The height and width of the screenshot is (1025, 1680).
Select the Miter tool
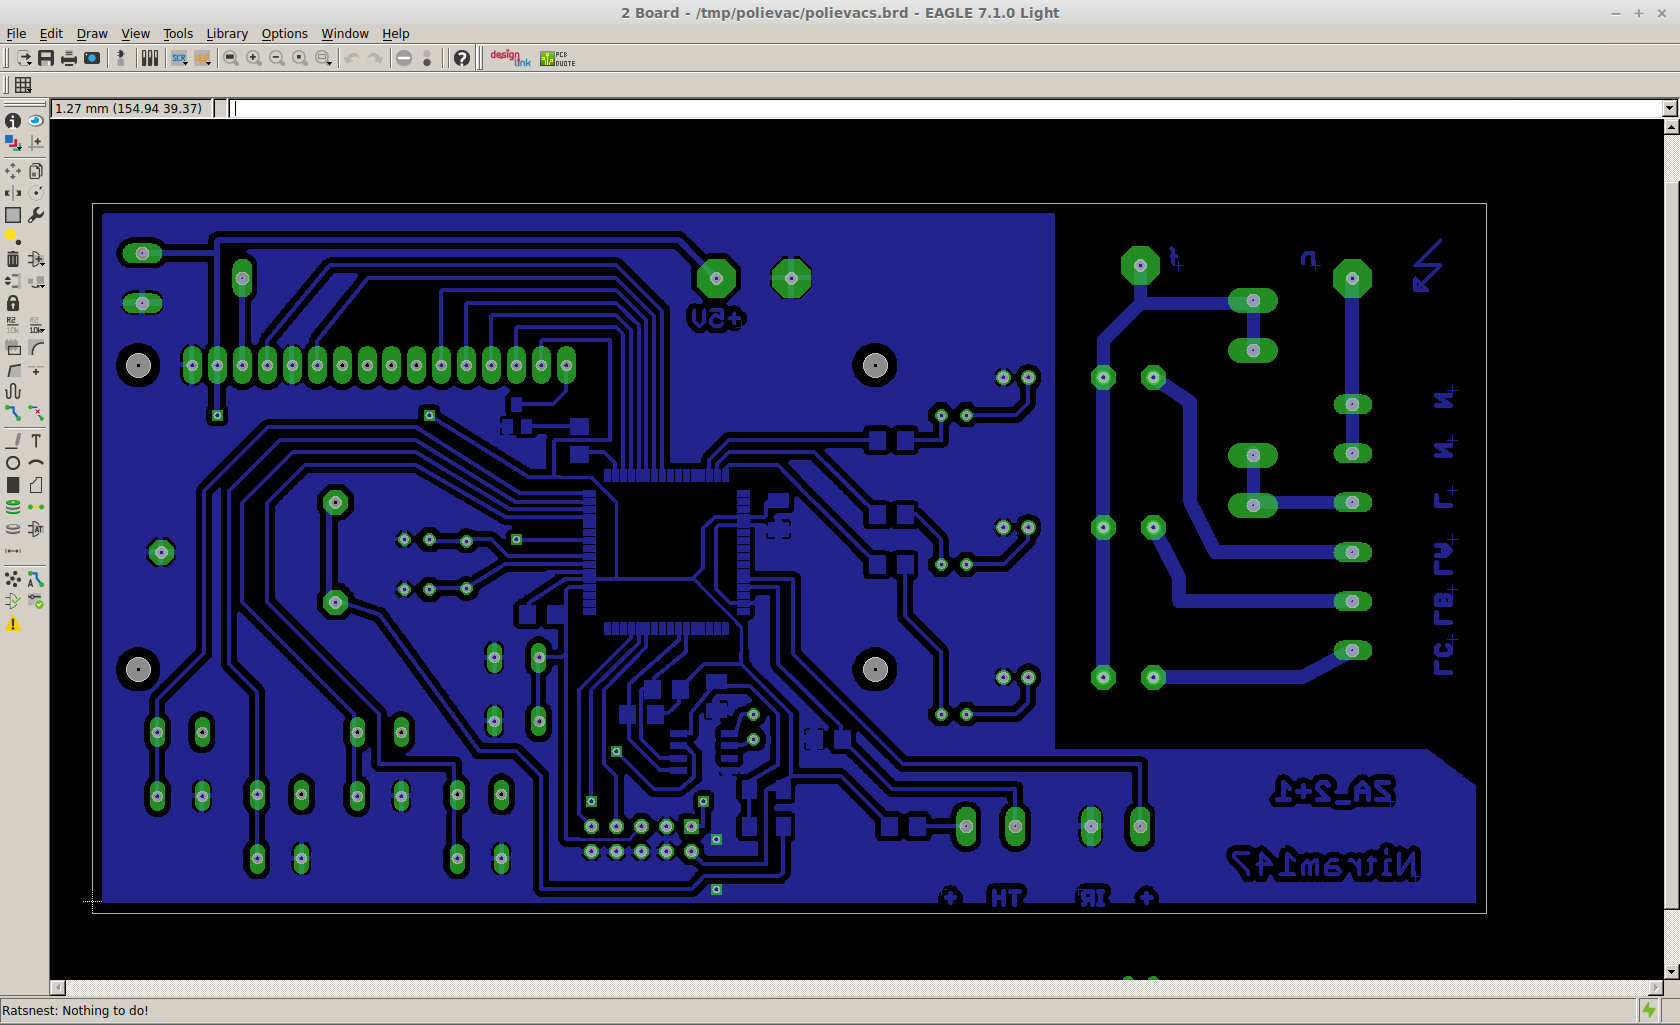point(36,347)
